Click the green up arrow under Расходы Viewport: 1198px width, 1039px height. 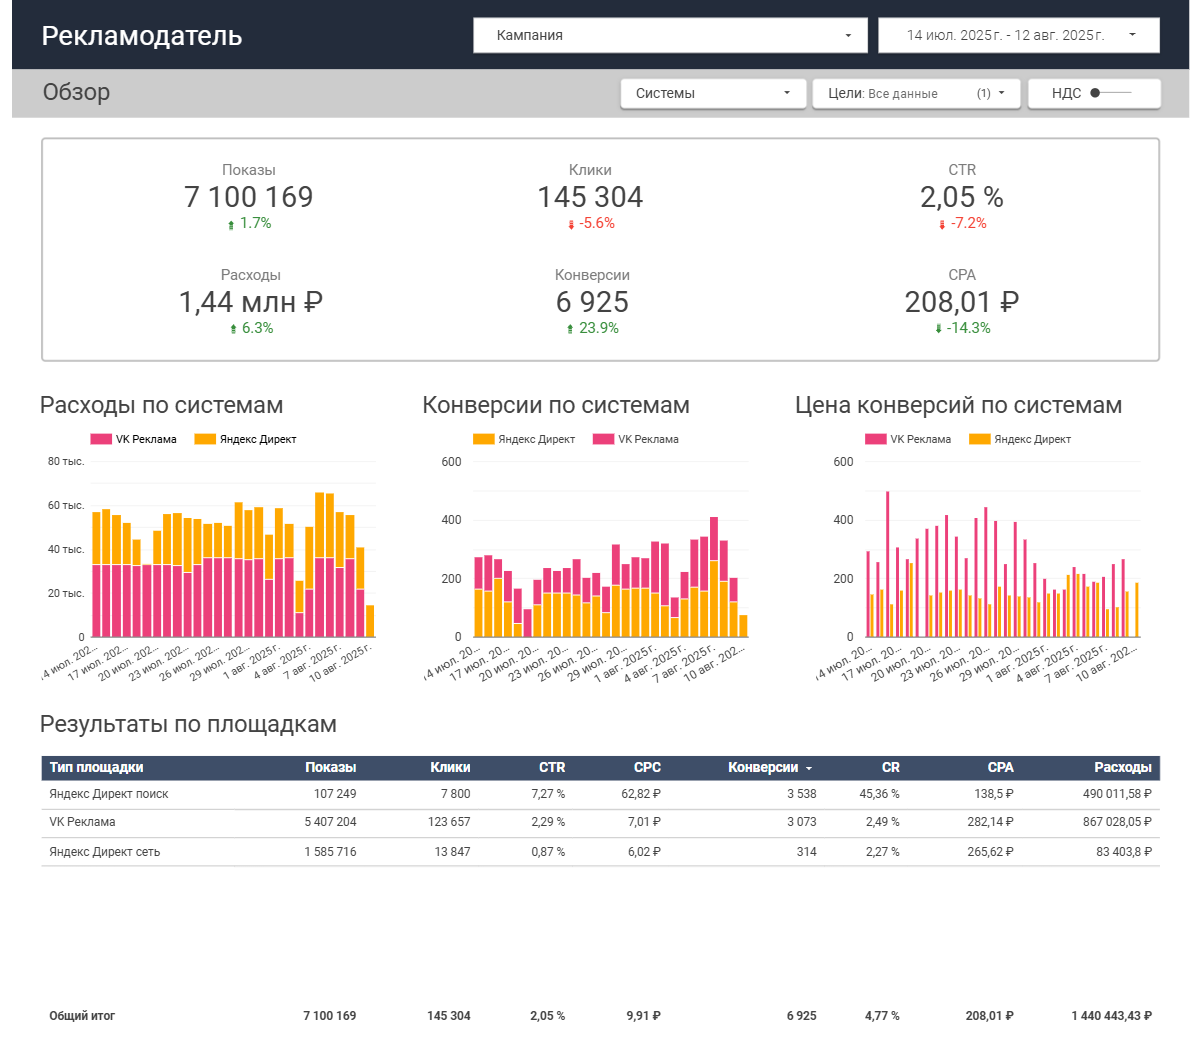(x=233, y=329)
